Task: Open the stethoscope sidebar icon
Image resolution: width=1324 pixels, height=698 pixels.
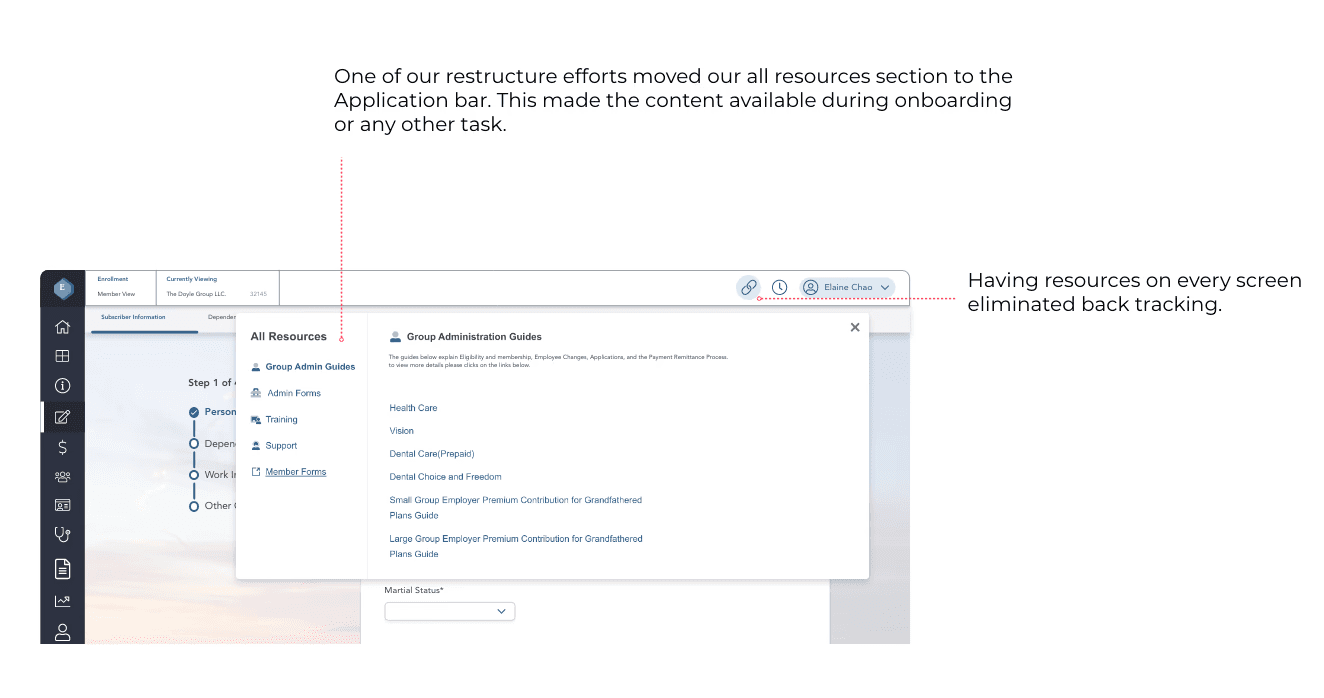Action: [63, 535]
